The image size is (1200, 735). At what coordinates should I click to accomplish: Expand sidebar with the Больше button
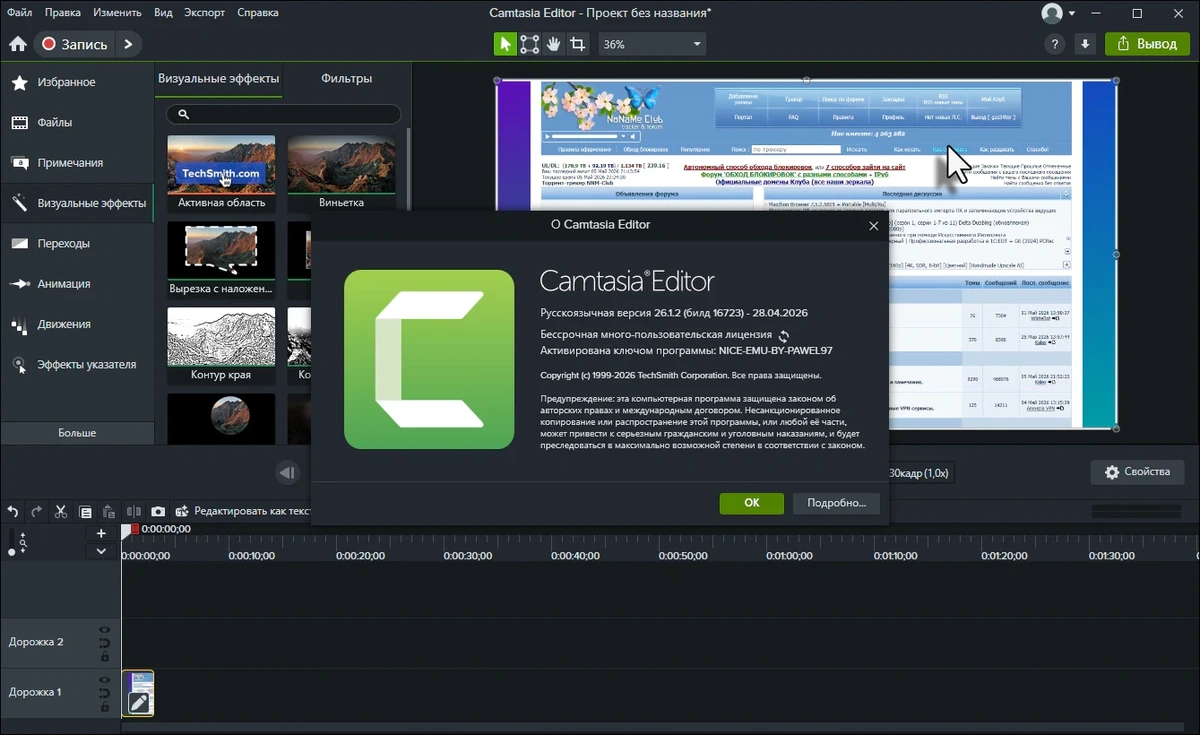(77, 433)
